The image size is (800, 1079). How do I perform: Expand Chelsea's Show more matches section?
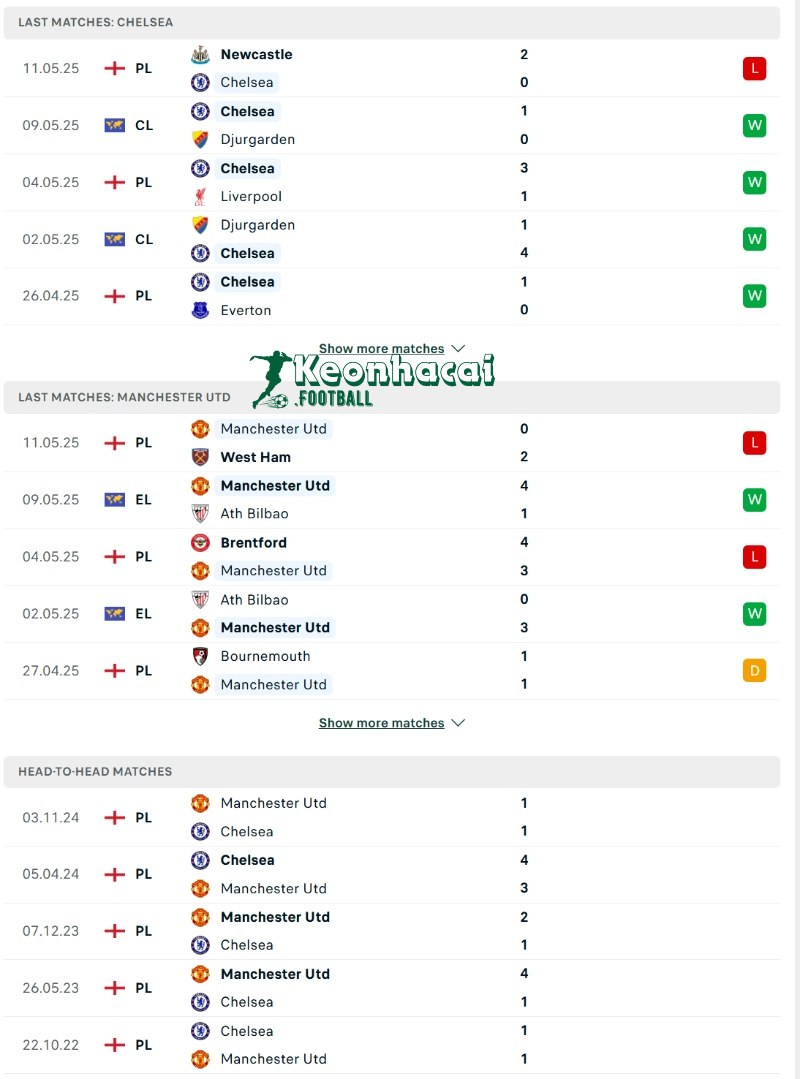(381, 348)
